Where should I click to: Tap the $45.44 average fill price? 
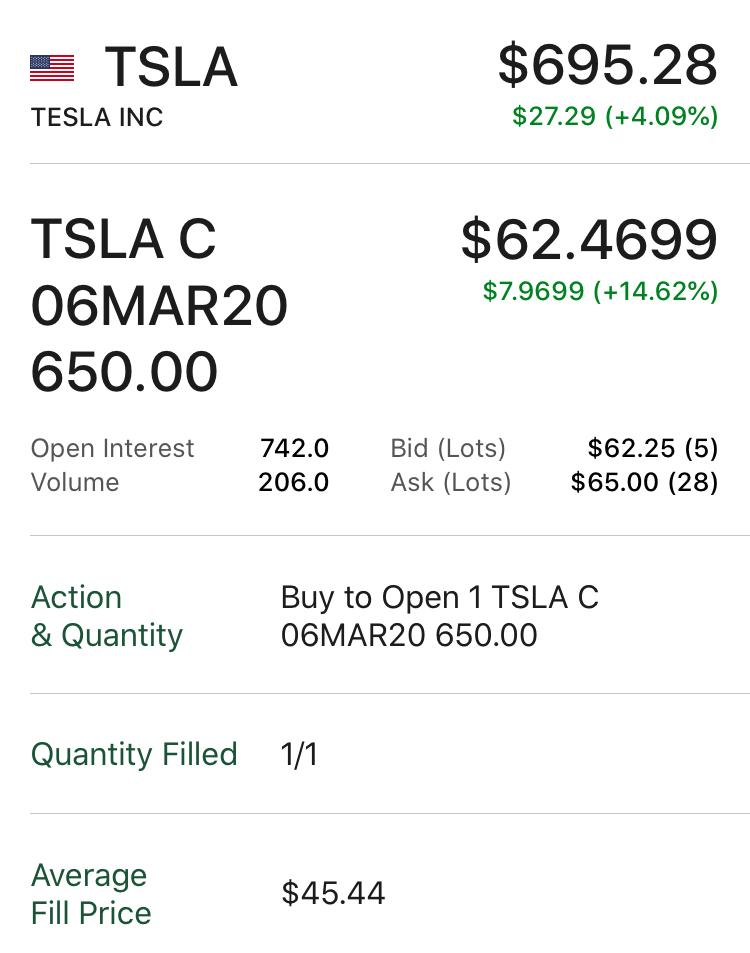coord(333,893)
